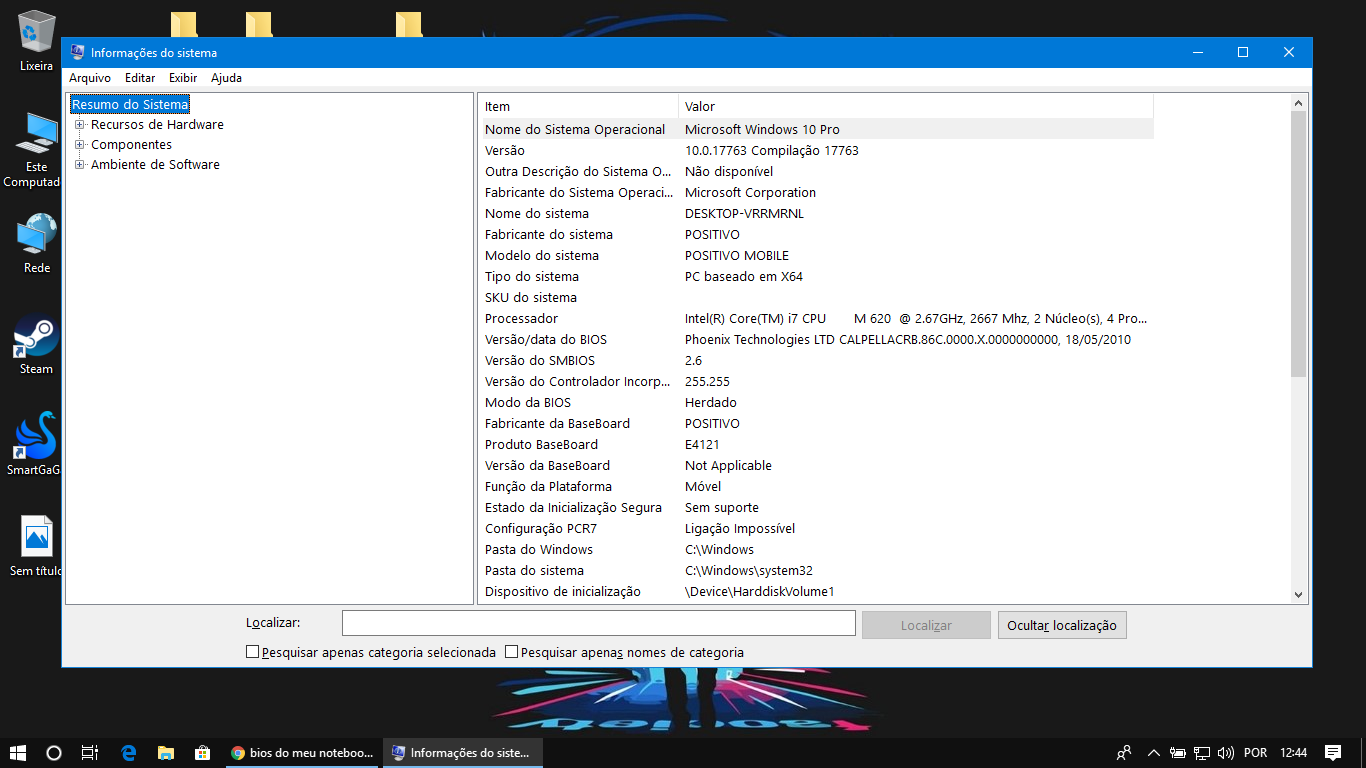The width and height of the screenshot is (1366, 768).
Task: Select Dispositivo de inicialização row
Action: [816, 591]
